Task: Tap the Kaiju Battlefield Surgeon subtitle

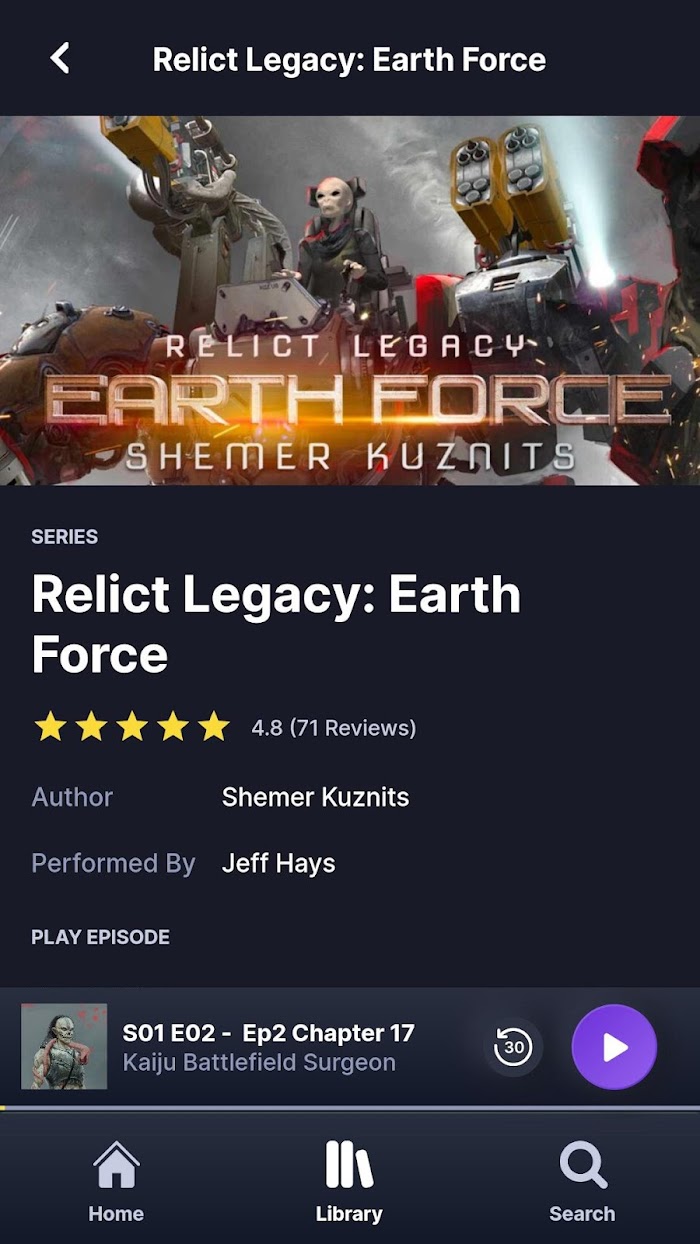Action: pyautogui.click(x=259, y=1063)
